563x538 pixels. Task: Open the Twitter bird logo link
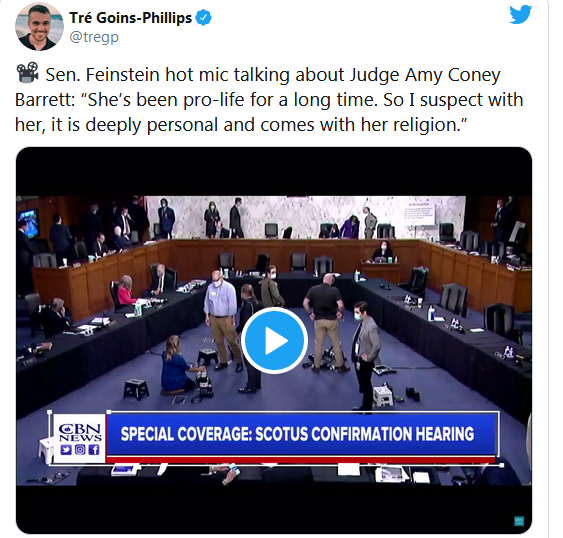[x=520, y=15]
